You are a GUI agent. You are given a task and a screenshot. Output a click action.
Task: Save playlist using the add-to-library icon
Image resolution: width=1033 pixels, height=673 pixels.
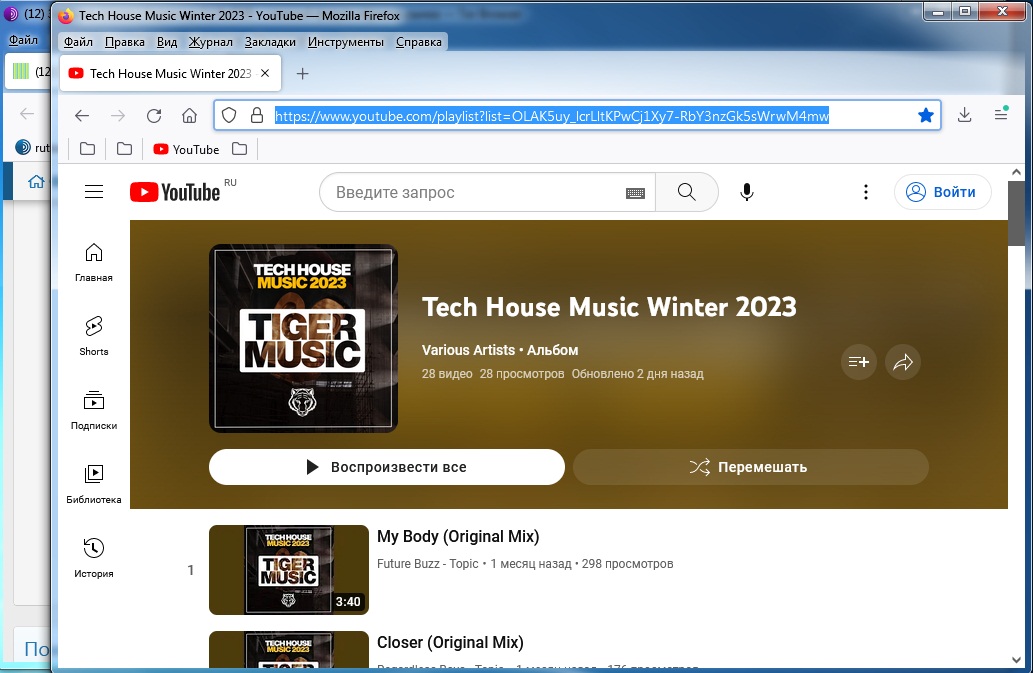click(858, 362)
